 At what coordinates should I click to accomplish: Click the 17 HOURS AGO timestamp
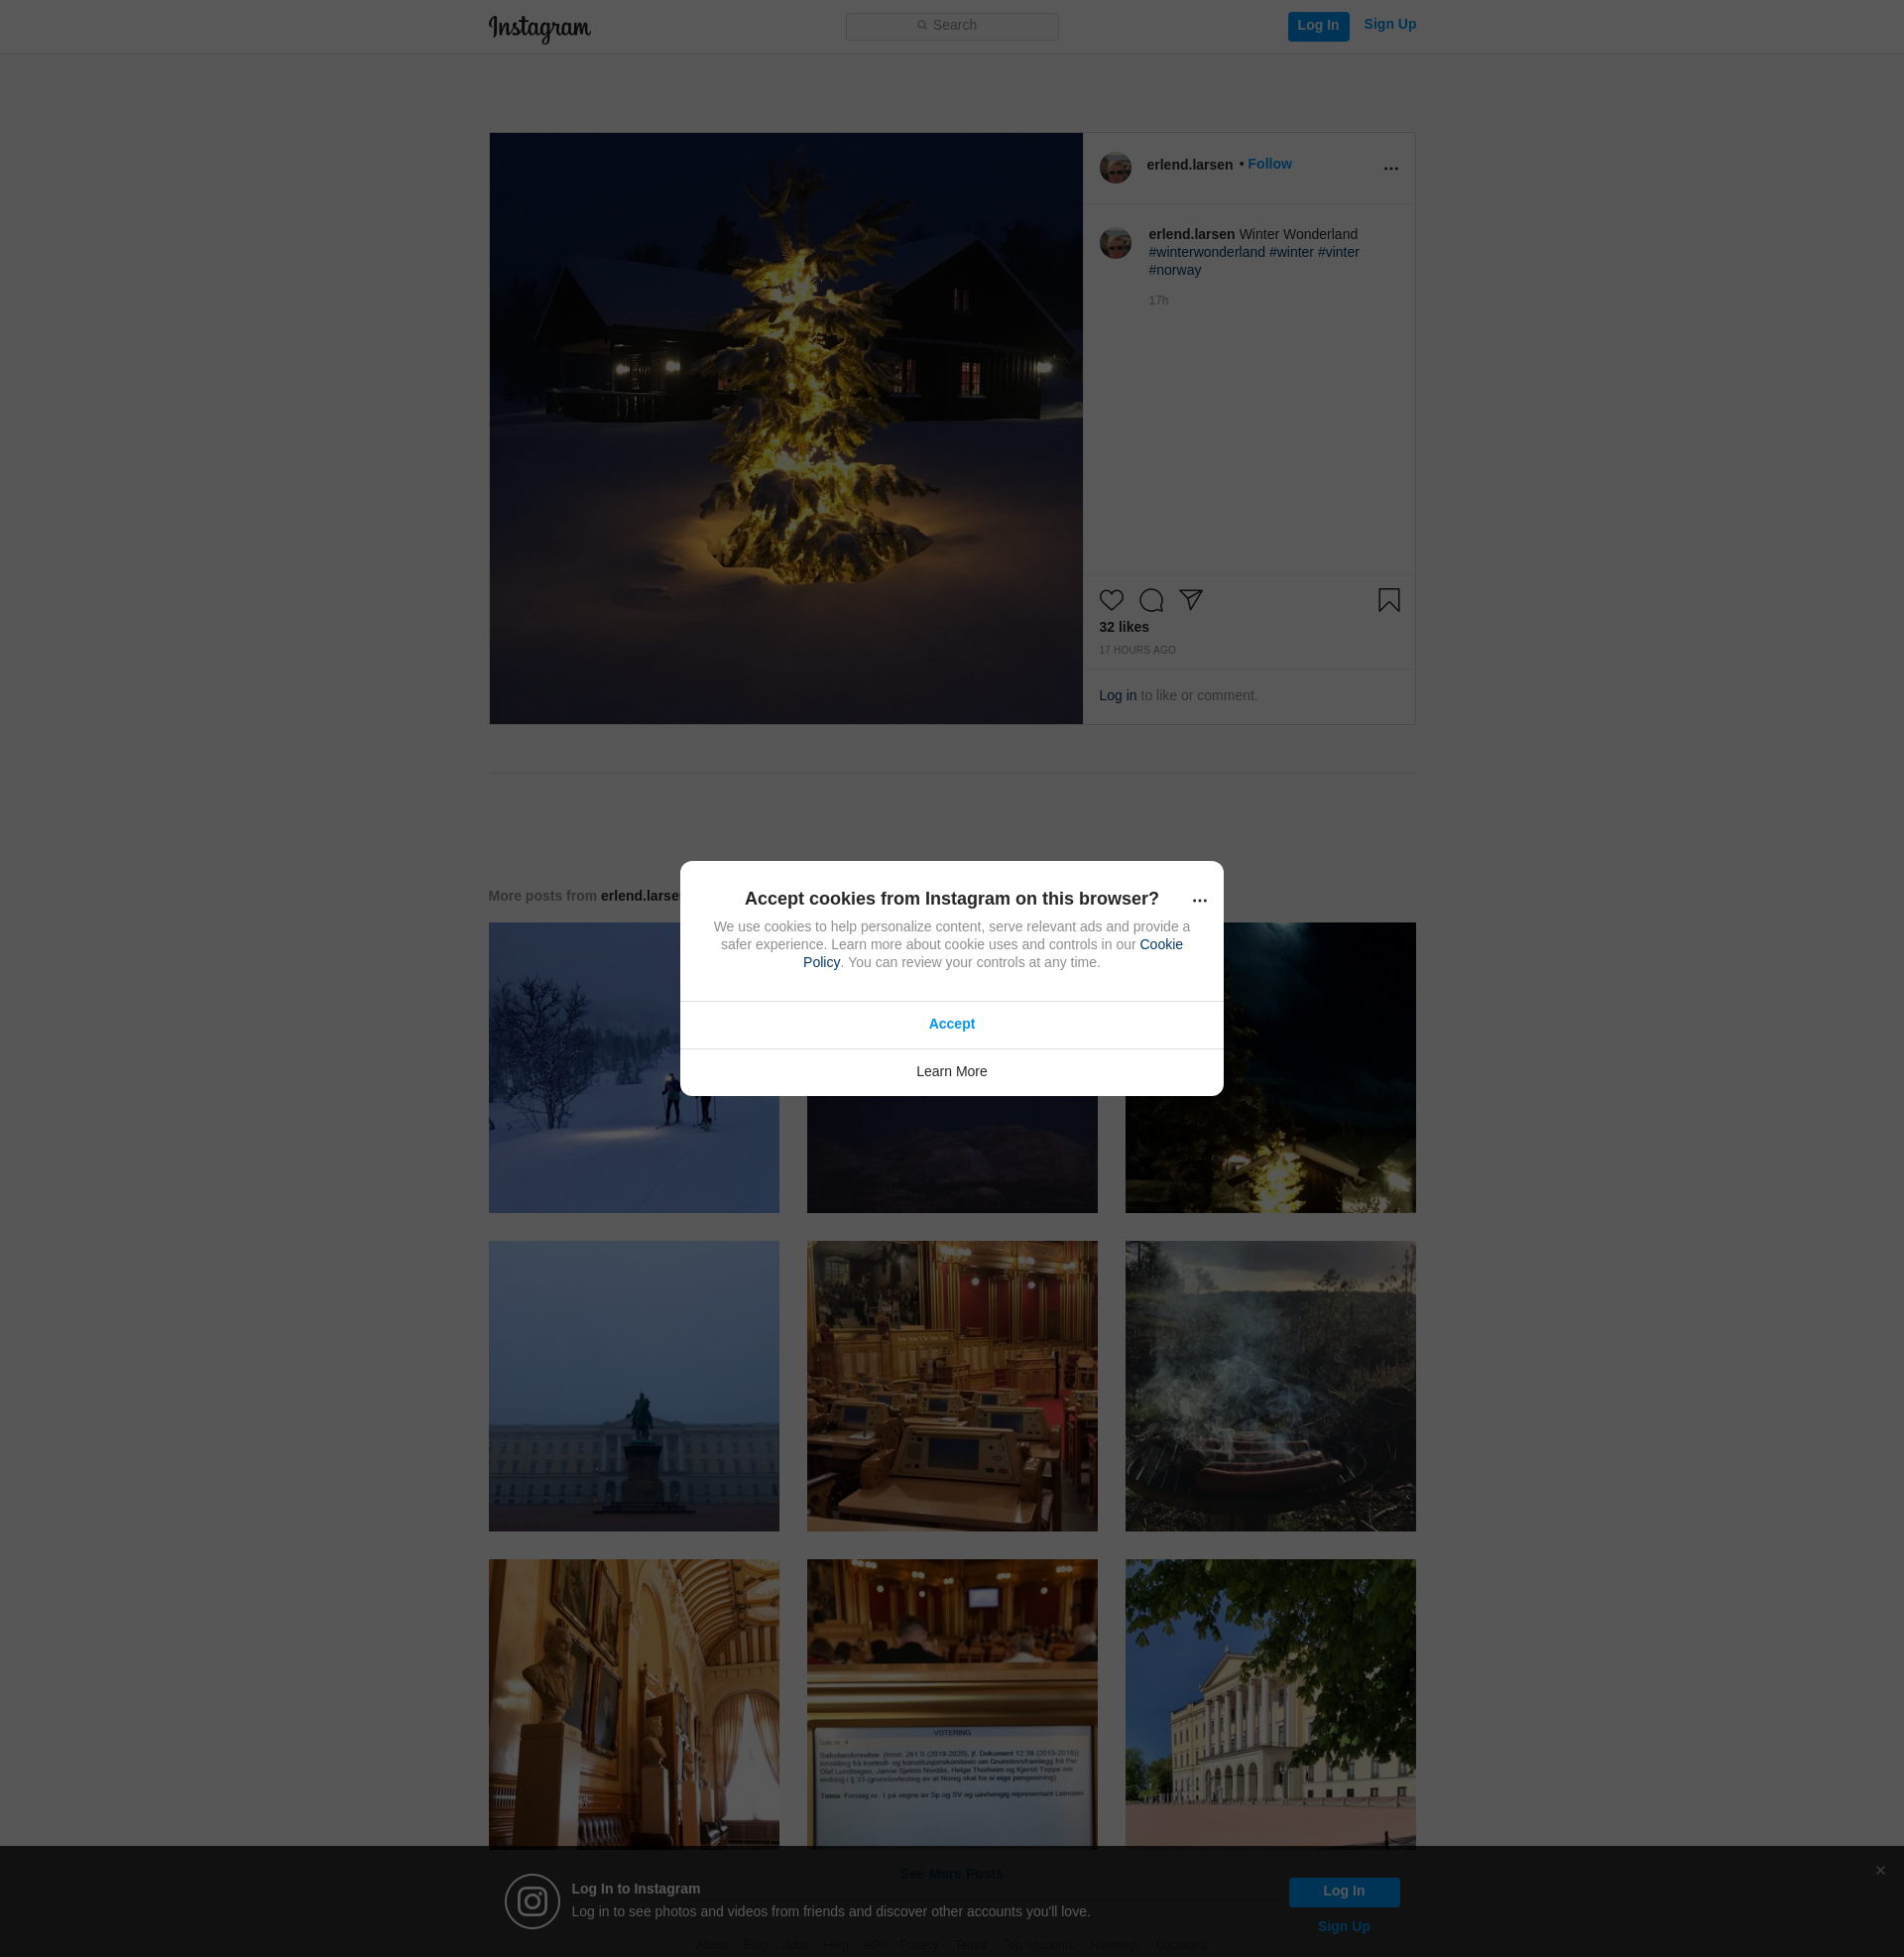tap(1136, 650)
